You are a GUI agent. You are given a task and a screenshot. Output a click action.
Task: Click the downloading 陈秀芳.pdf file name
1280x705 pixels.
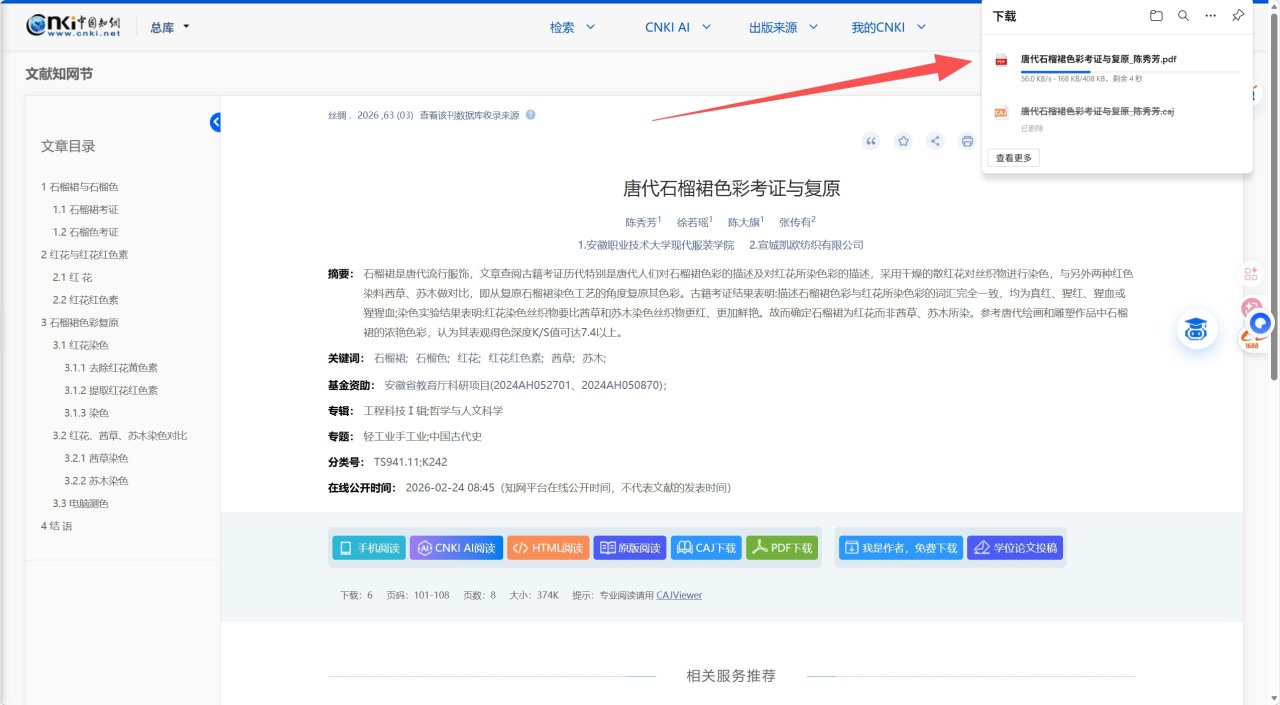pos(1098,59)
